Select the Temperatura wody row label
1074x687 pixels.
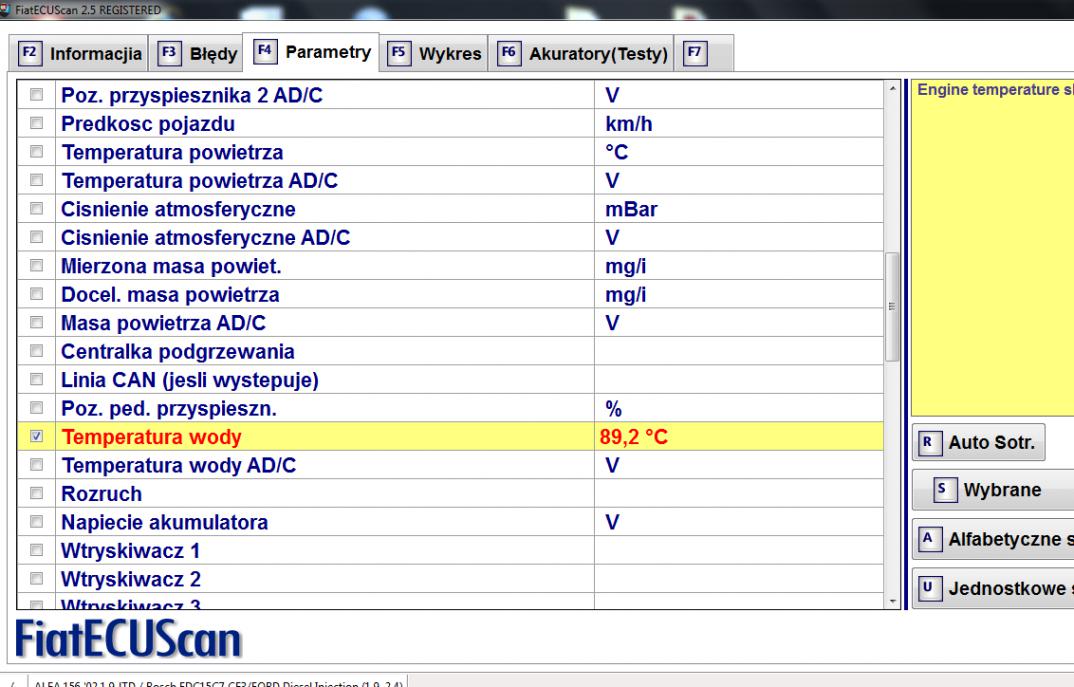tap(151, 437)
